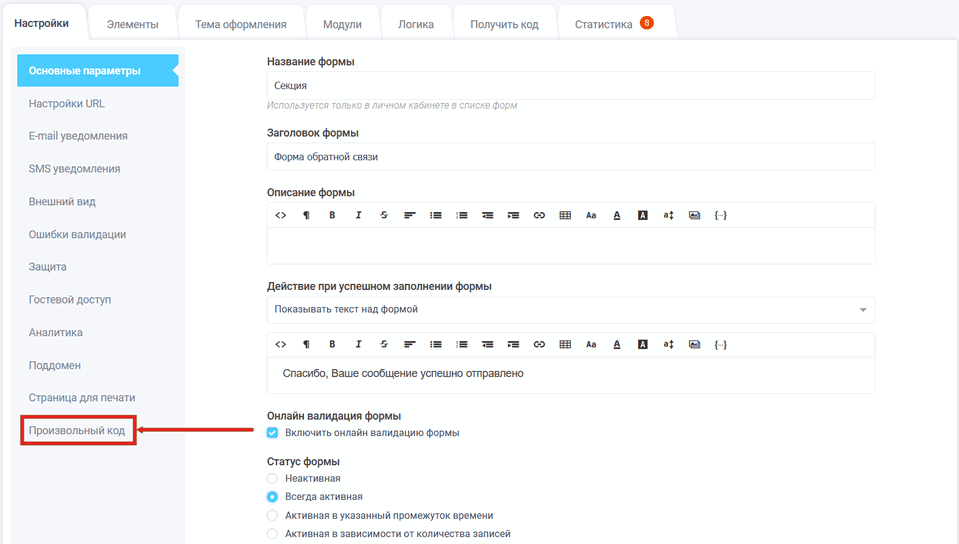This screenshot has width=959, height=544.
Task: Go to "E-mail уведомления" settings
Action: click(x=78, y=136)
